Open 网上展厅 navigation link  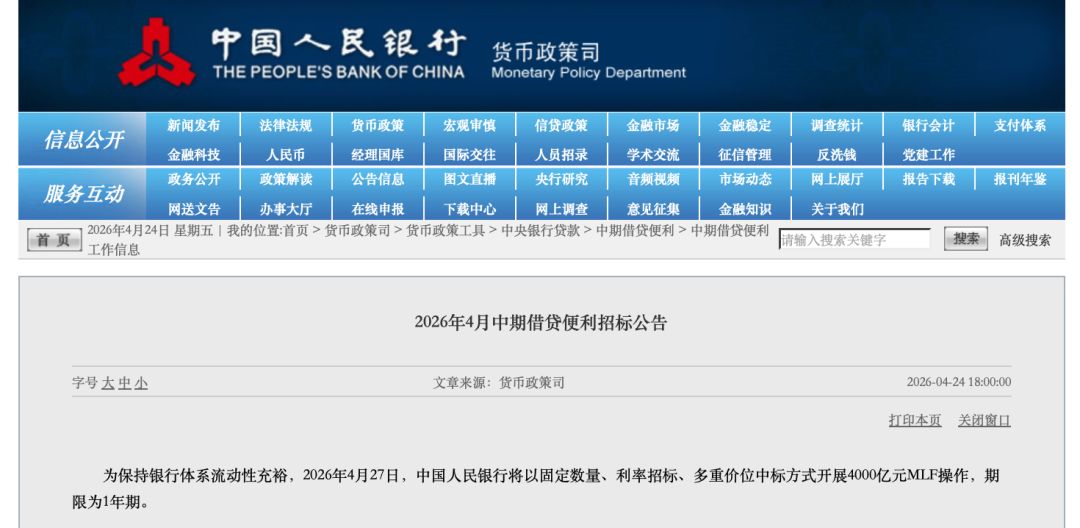point(837,180)
